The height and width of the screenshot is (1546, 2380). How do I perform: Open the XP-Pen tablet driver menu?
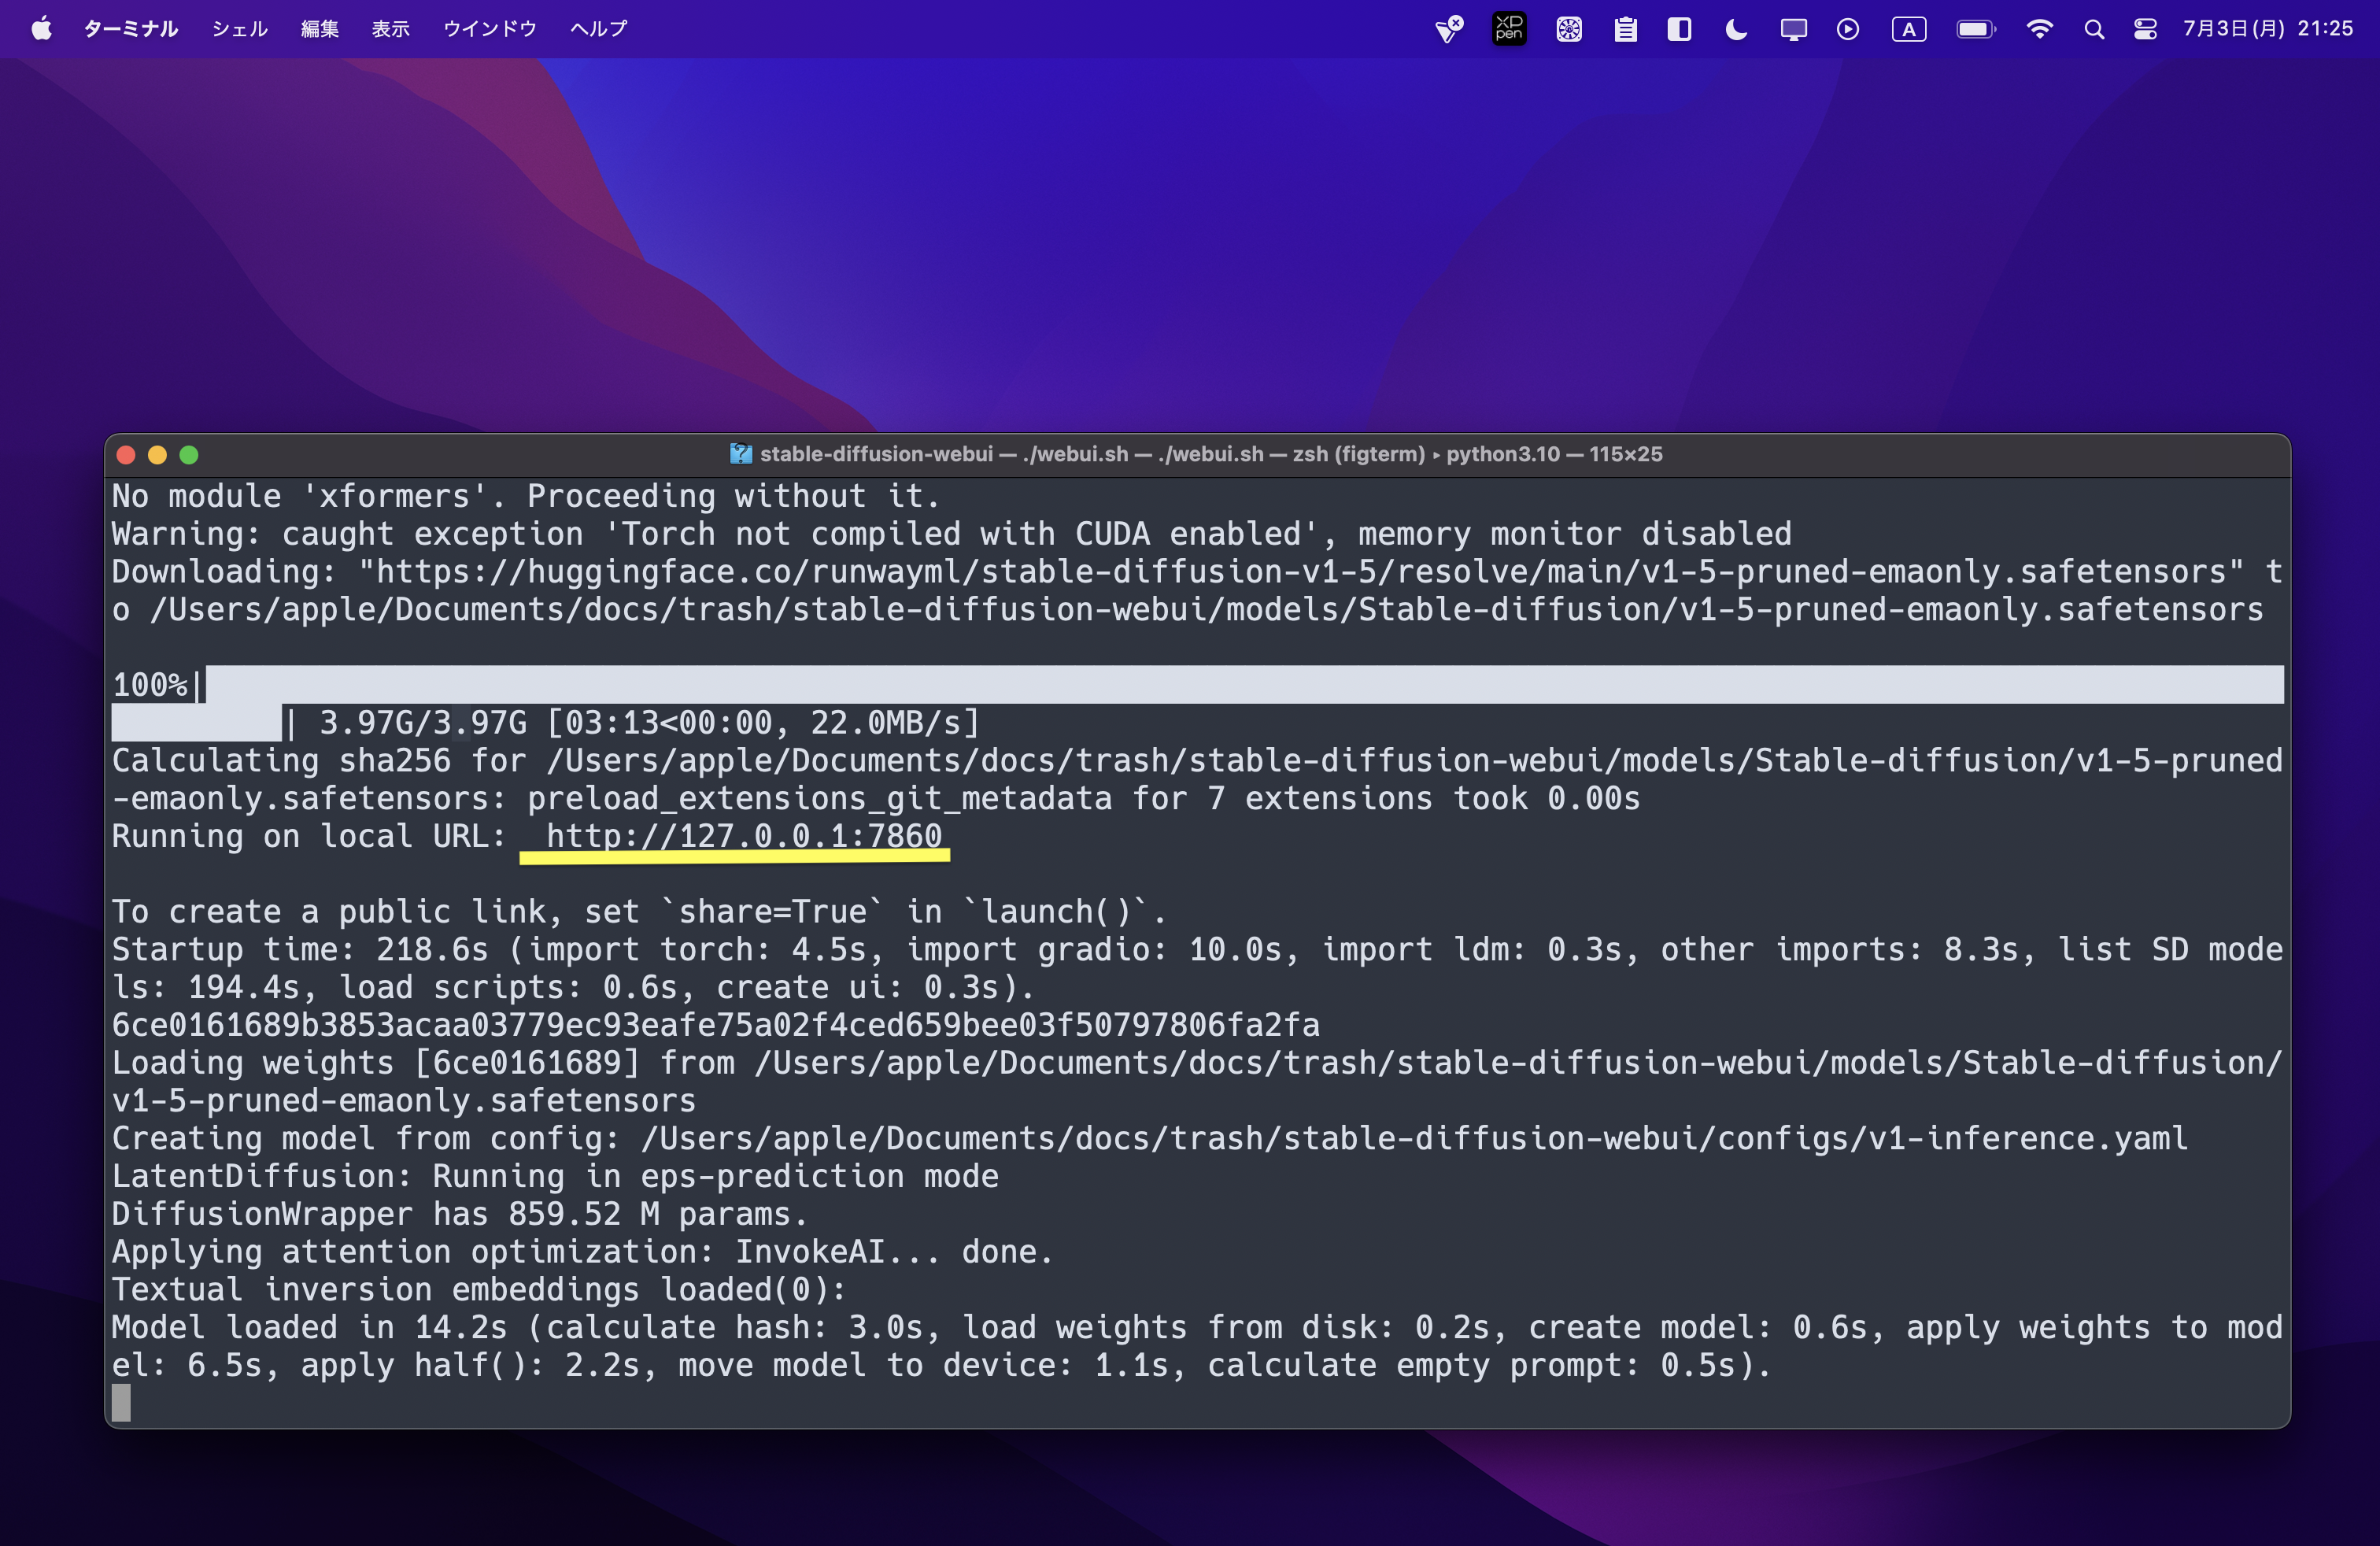click(1508, 28)
